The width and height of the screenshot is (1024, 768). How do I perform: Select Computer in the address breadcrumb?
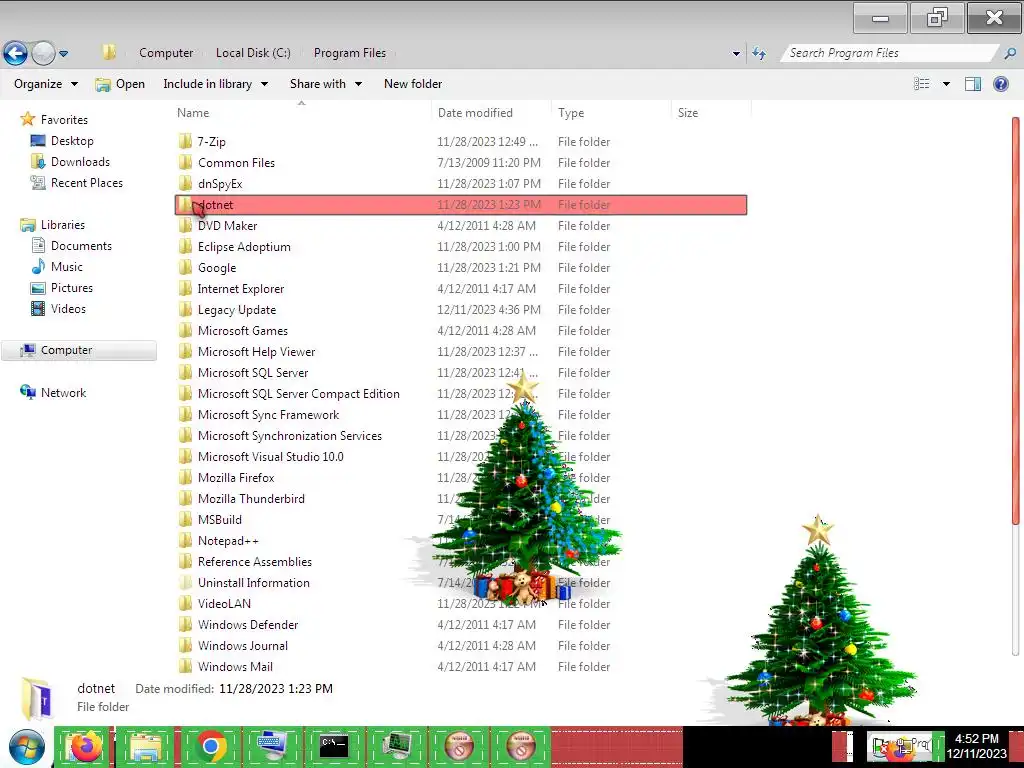click(166, 53)
